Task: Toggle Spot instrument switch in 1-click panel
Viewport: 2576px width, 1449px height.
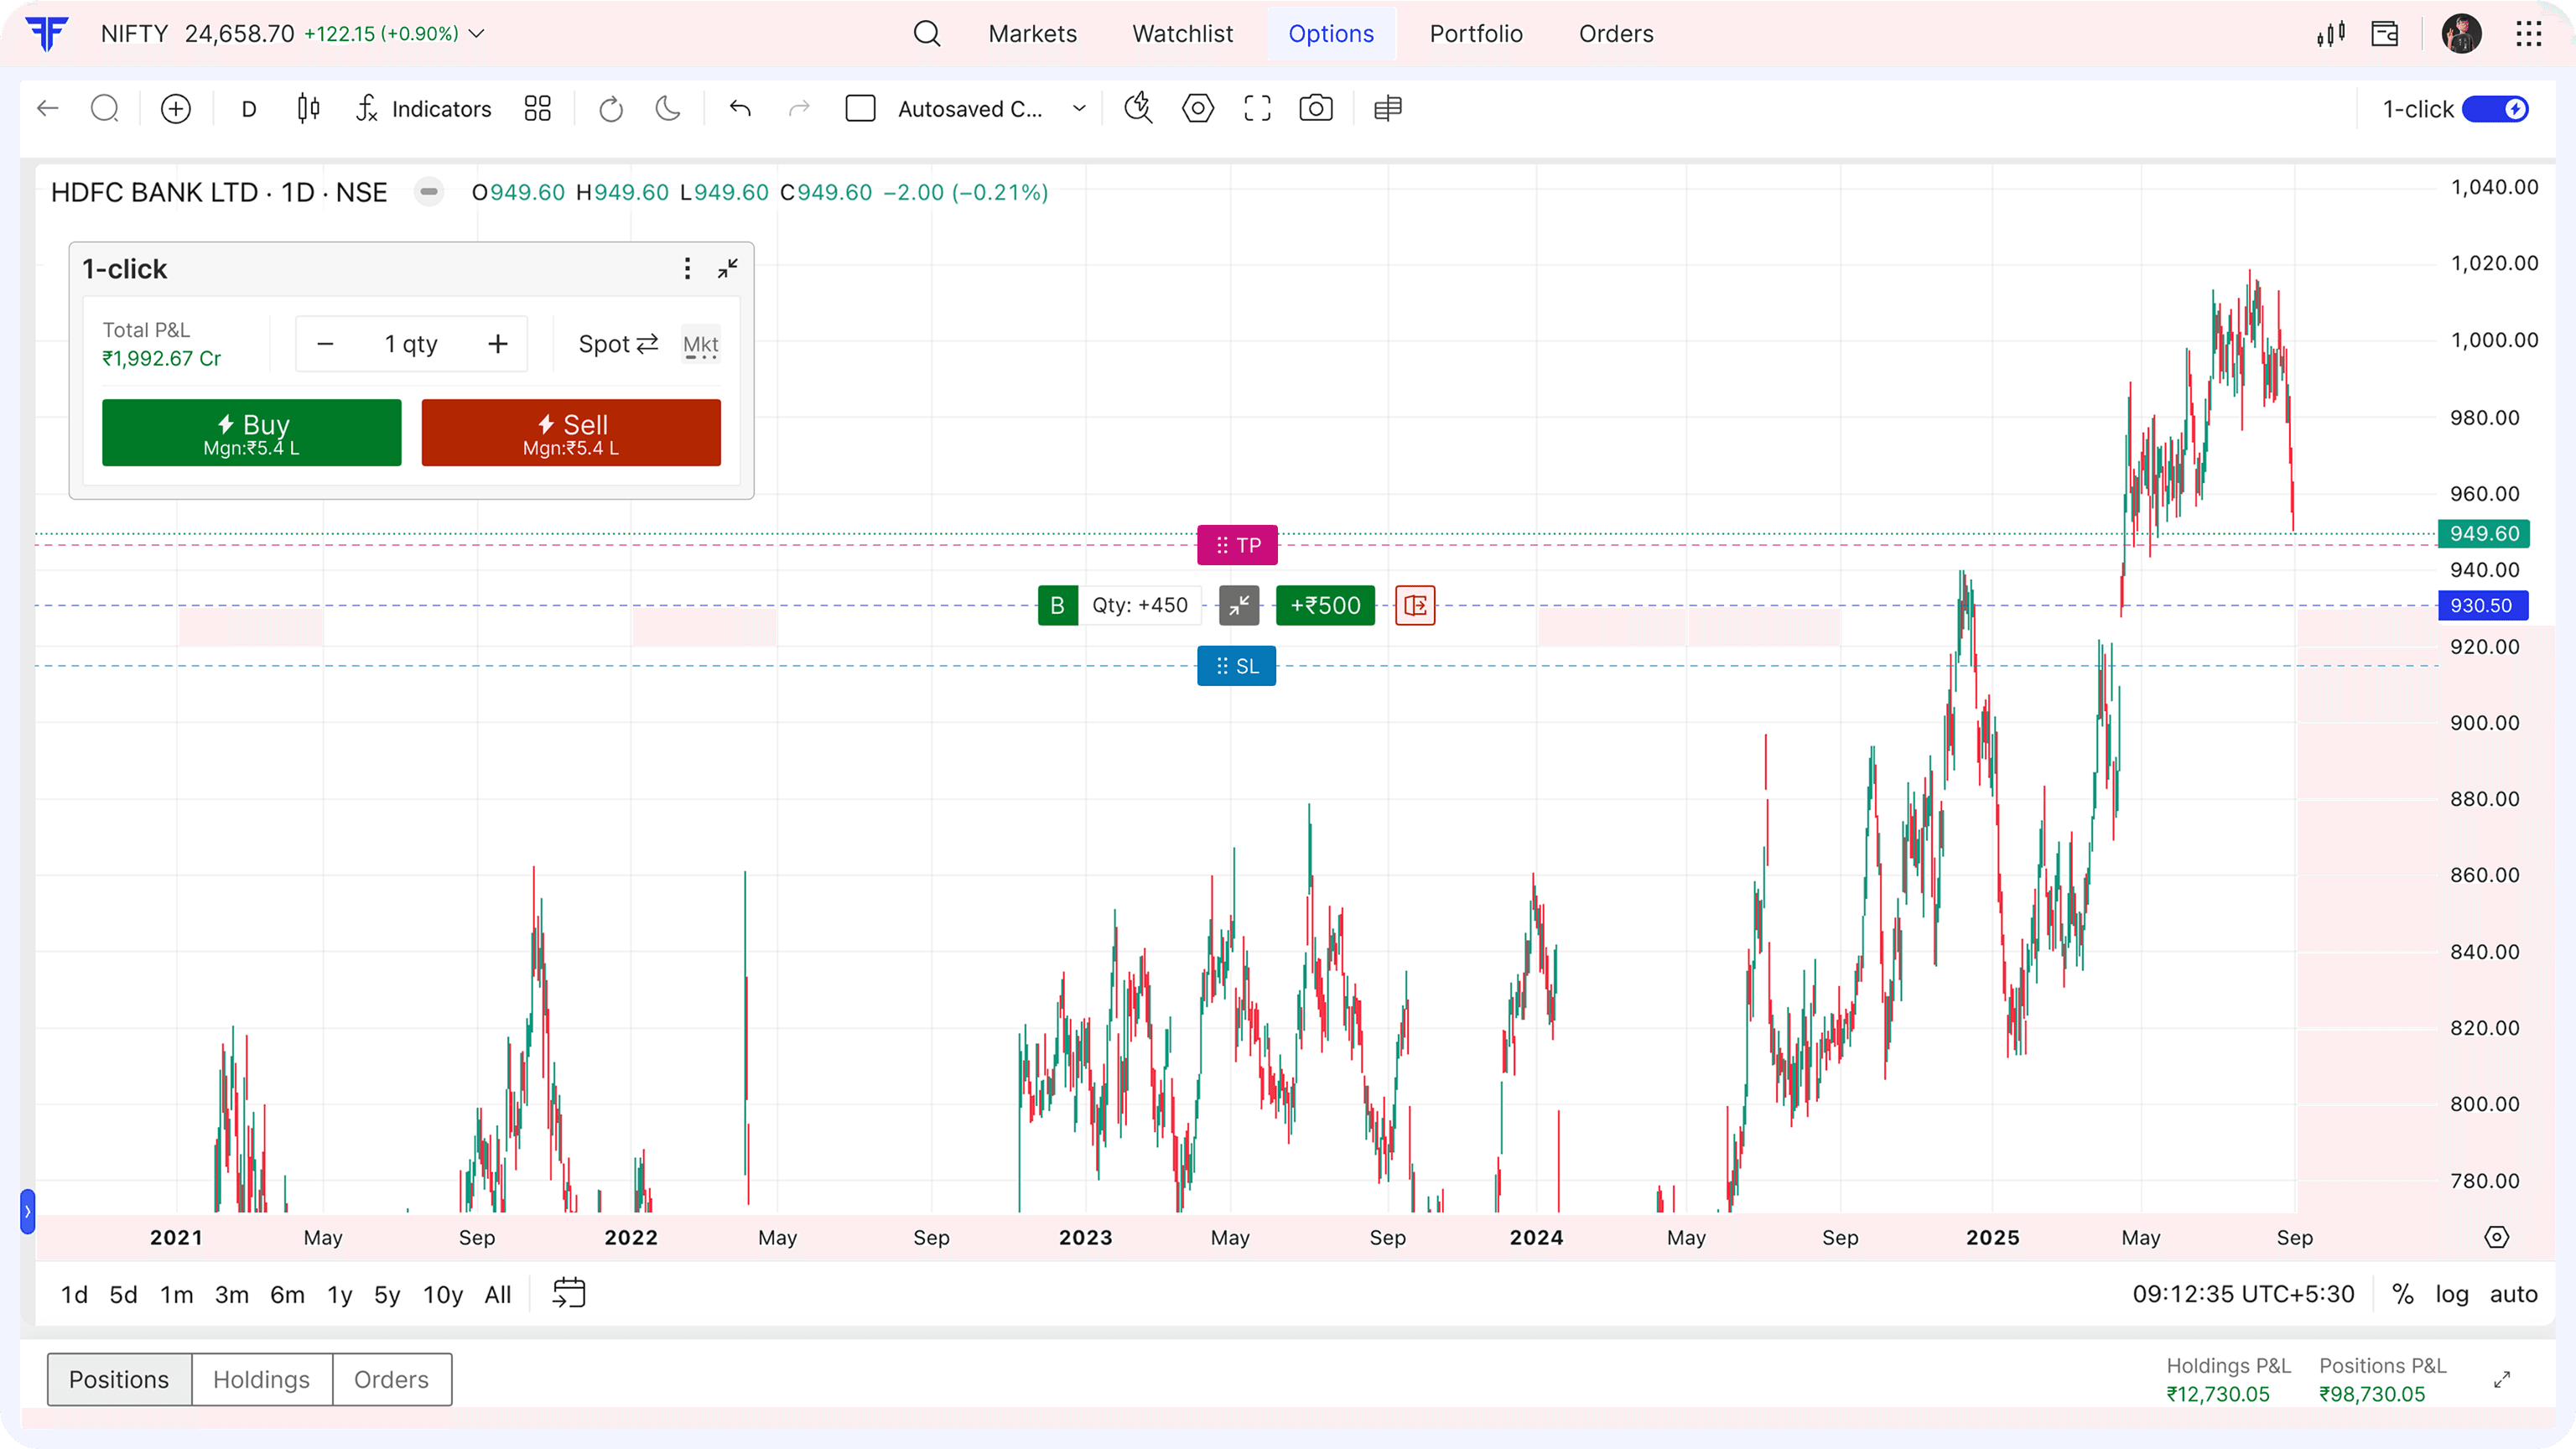Action: (x=619, y=344)
